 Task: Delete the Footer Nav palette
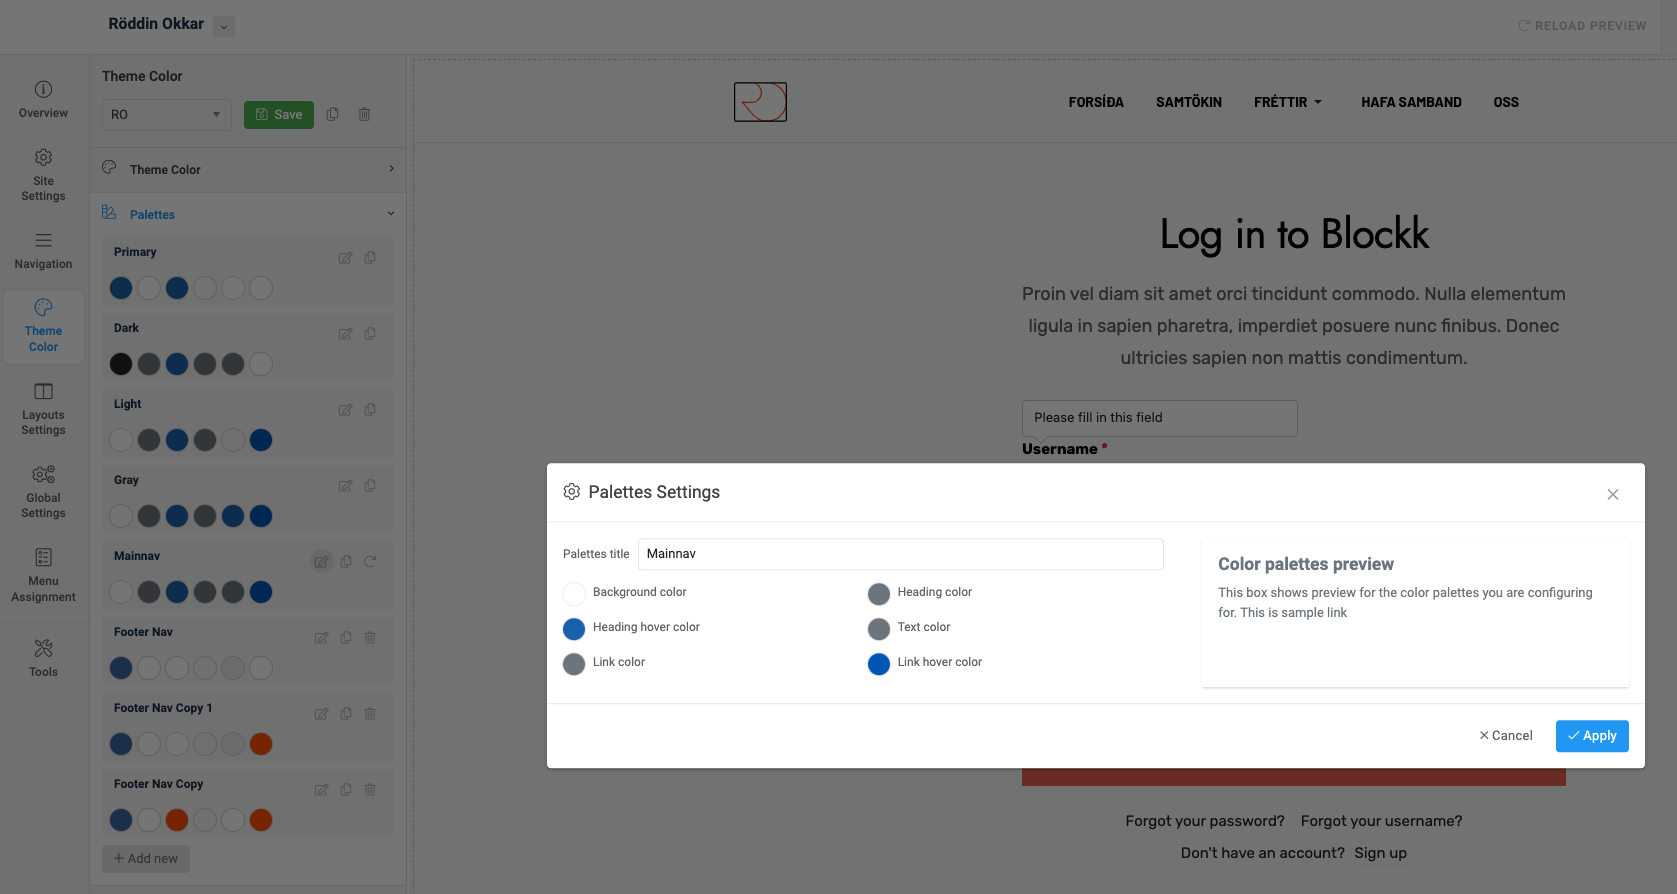(x=370, y=638)
